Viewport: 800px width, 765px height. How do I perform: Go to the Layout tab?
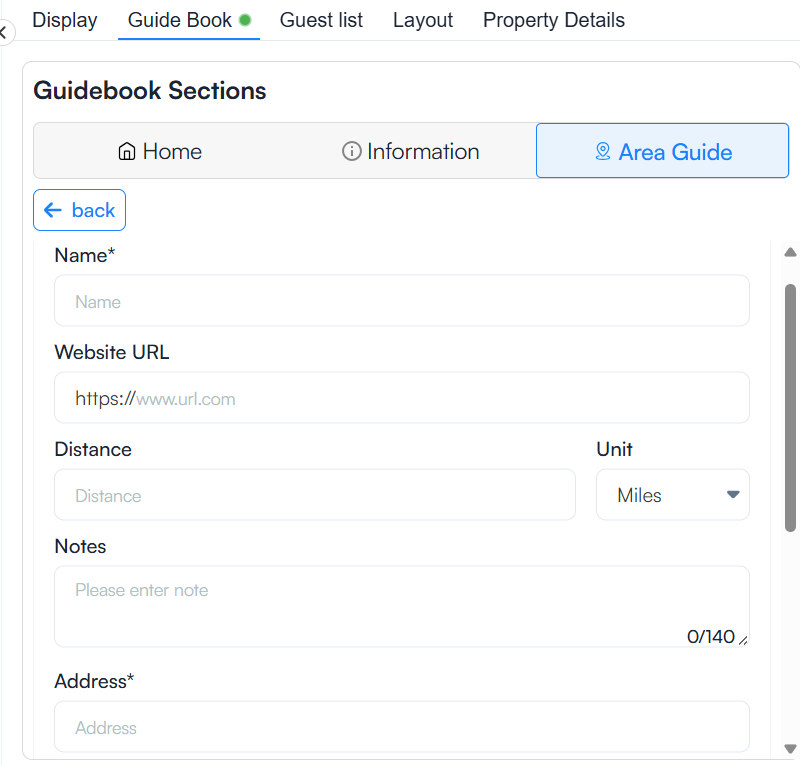(422, 20)
